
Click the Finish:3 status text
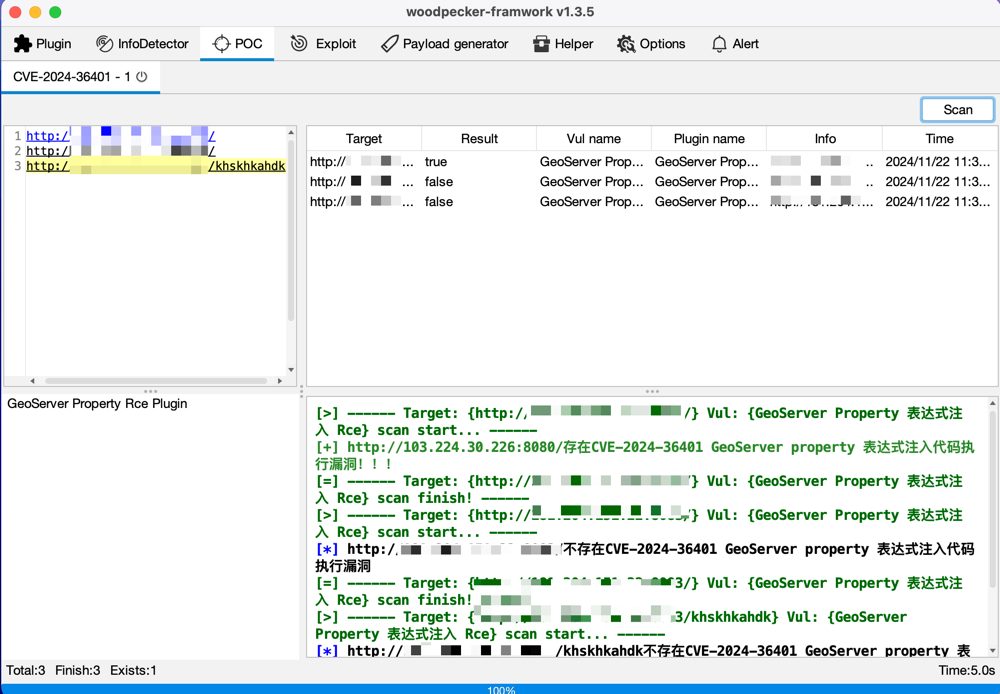[78, 670]
